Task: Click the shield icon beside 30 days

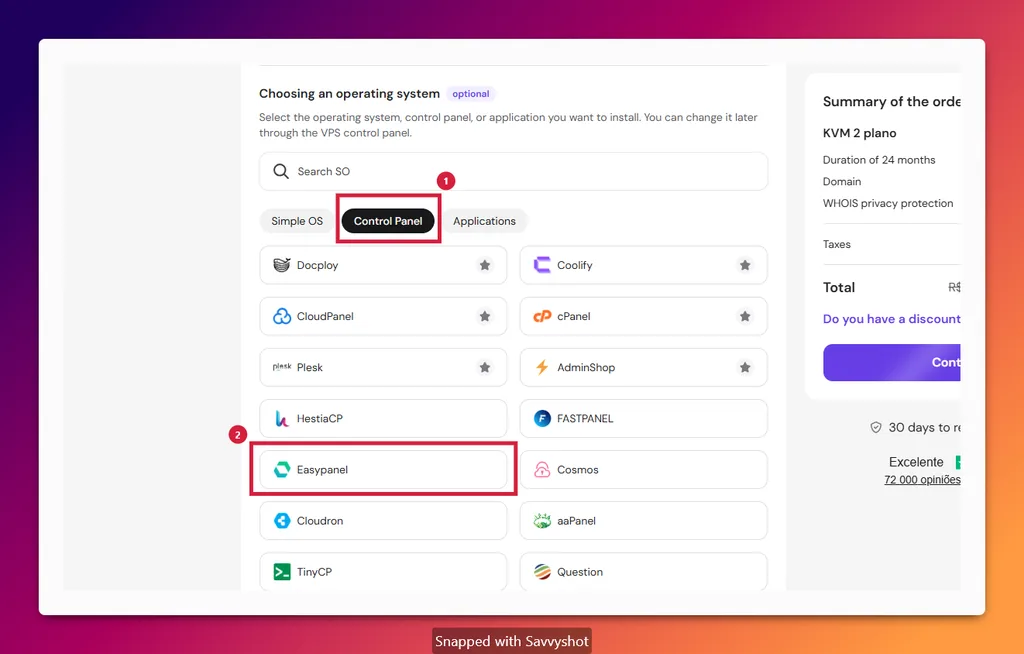Action: click(876, 427)
